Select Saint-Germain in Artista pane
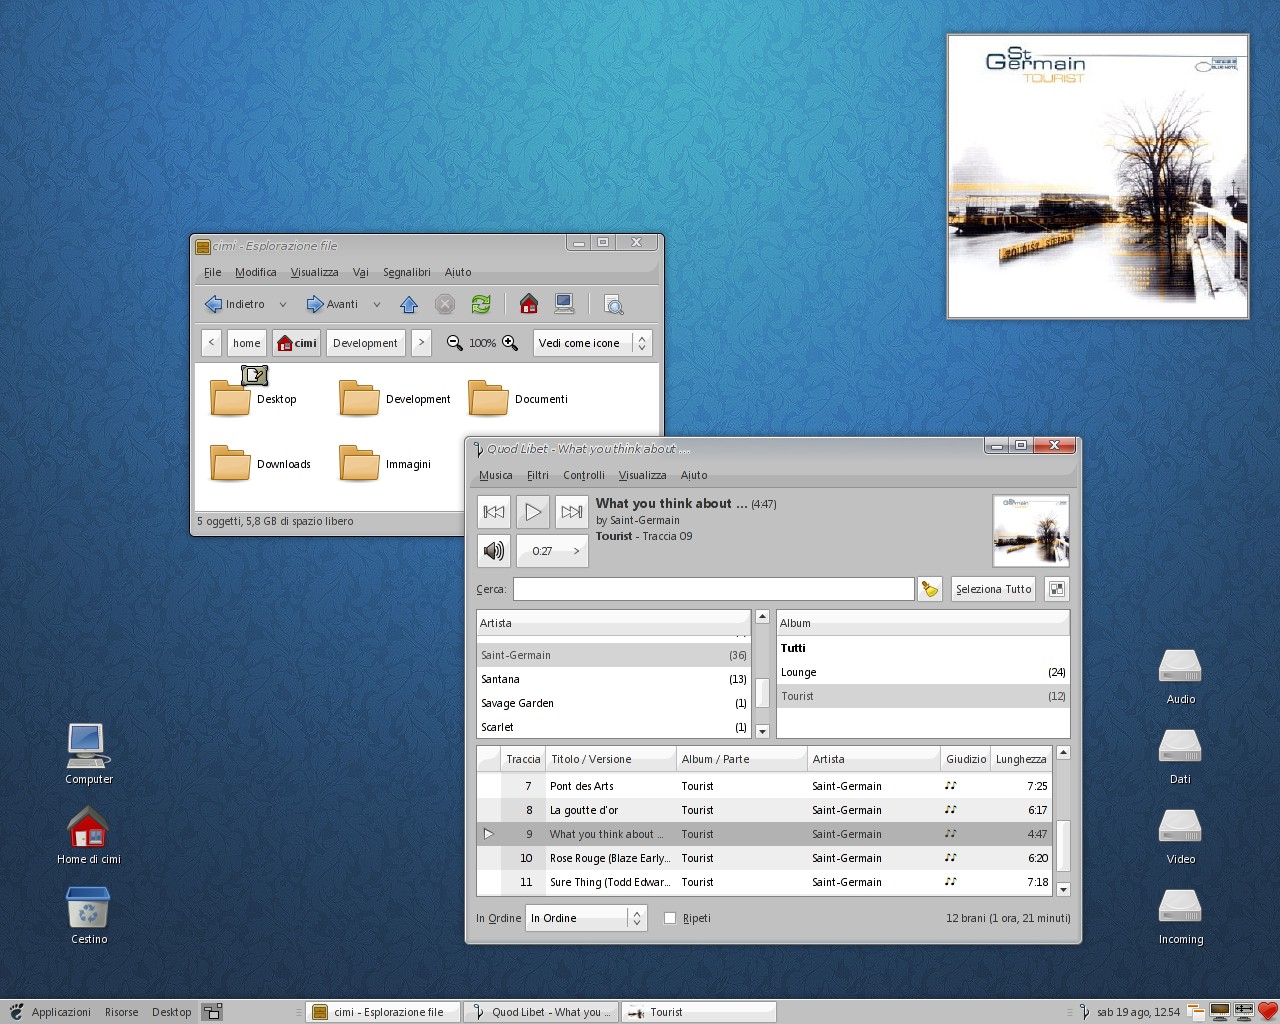Image resolution: width=1280 pixels, height=1024 pixels. [x=613, y=655]
